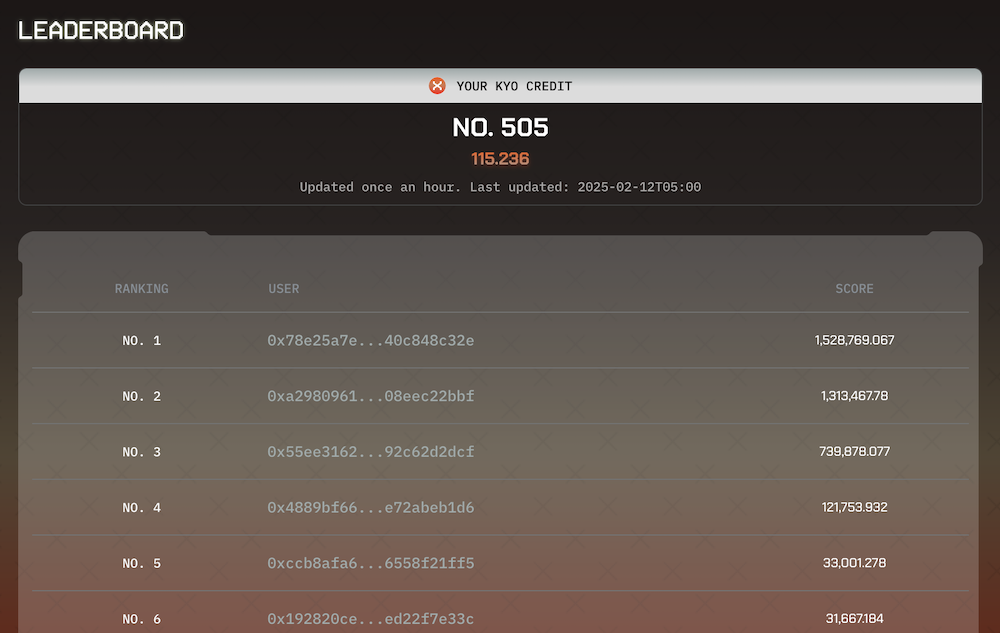The height and width of the screenshot is (633, 1000).
Task: Click the last-updated timestamp text
Action: click(500, 187)
